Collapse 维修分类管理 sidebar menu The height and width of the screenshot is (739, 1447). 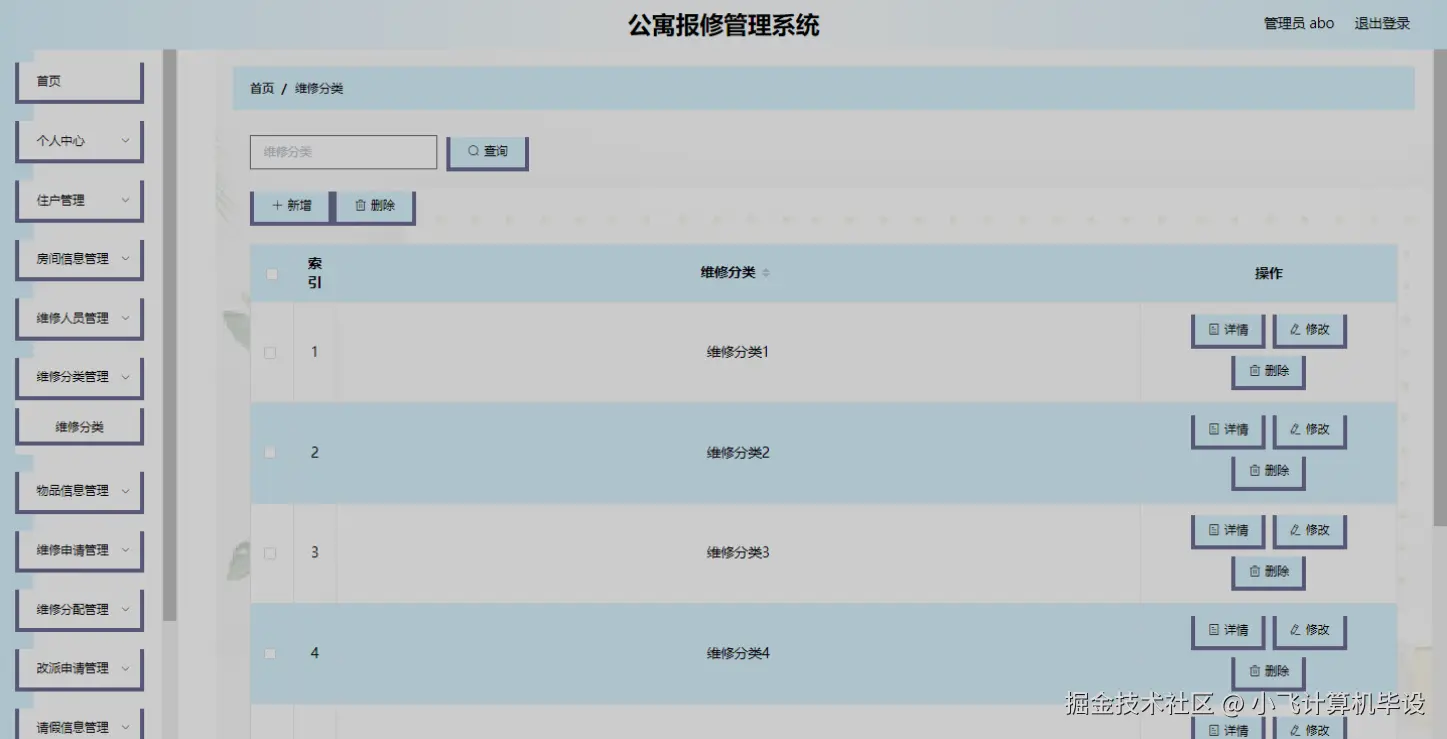(79, 377)
